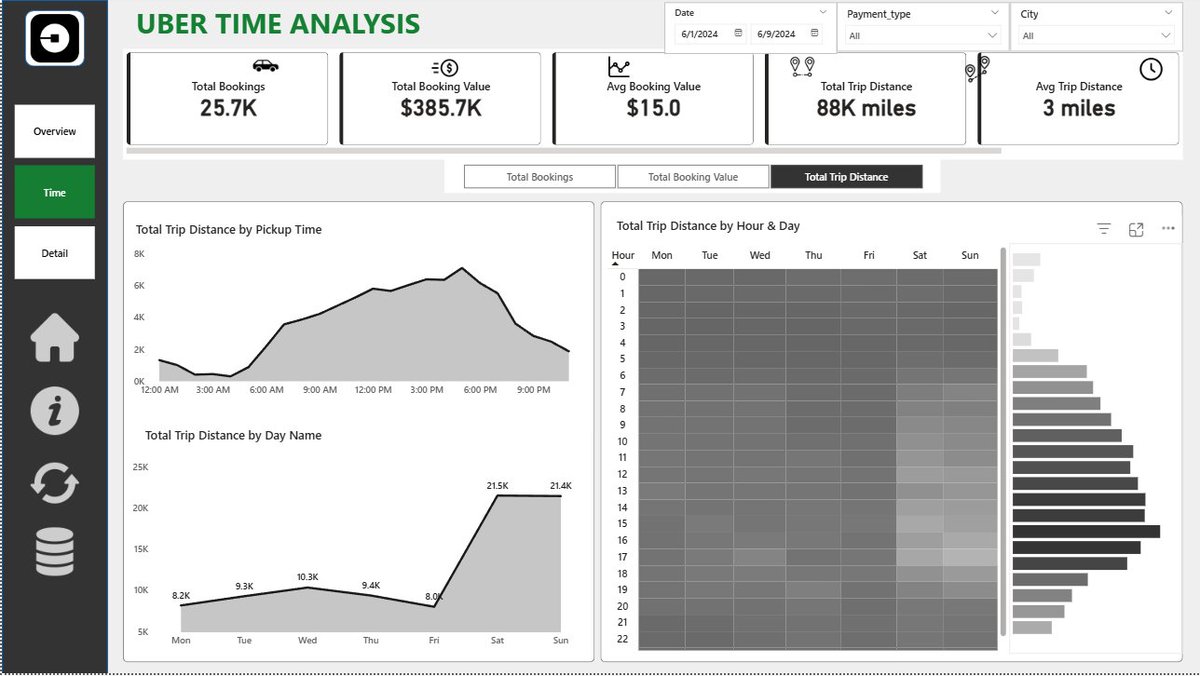Select the Total Trip Distance measure button
The image size is (1200, 676).
pyautogui.click(x=846, y=177)
